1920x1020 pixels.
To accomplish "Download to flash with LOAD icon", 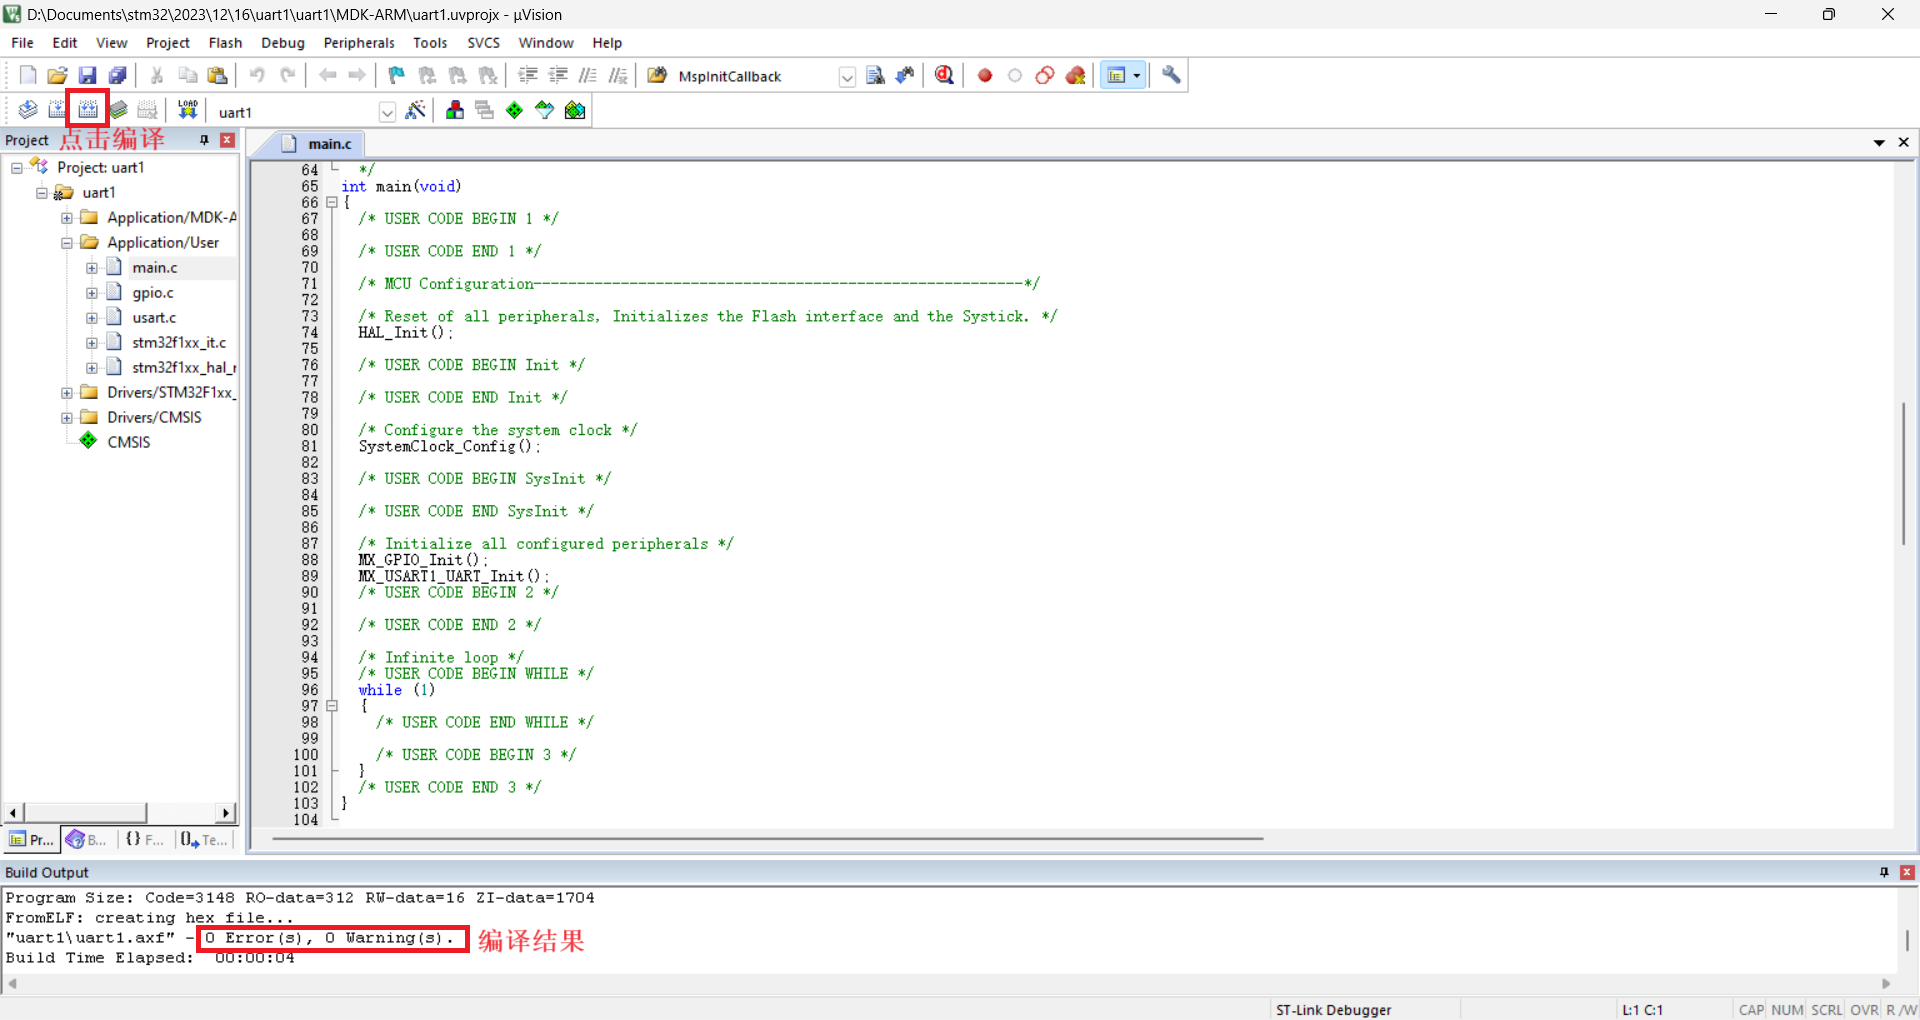I will click(x=187, y=110).
